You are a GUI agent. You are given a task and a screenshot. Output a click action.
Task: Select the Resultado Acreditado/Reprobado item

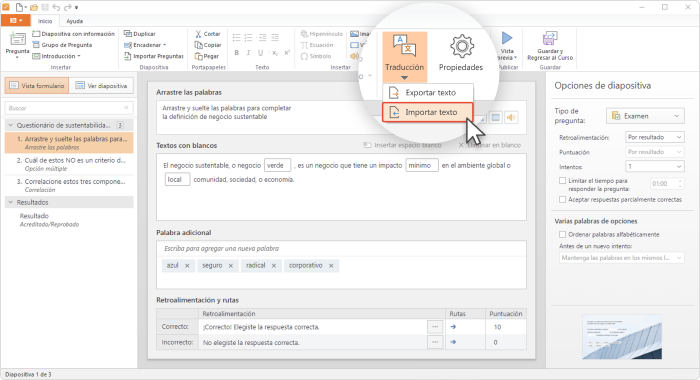pos(69,220)
